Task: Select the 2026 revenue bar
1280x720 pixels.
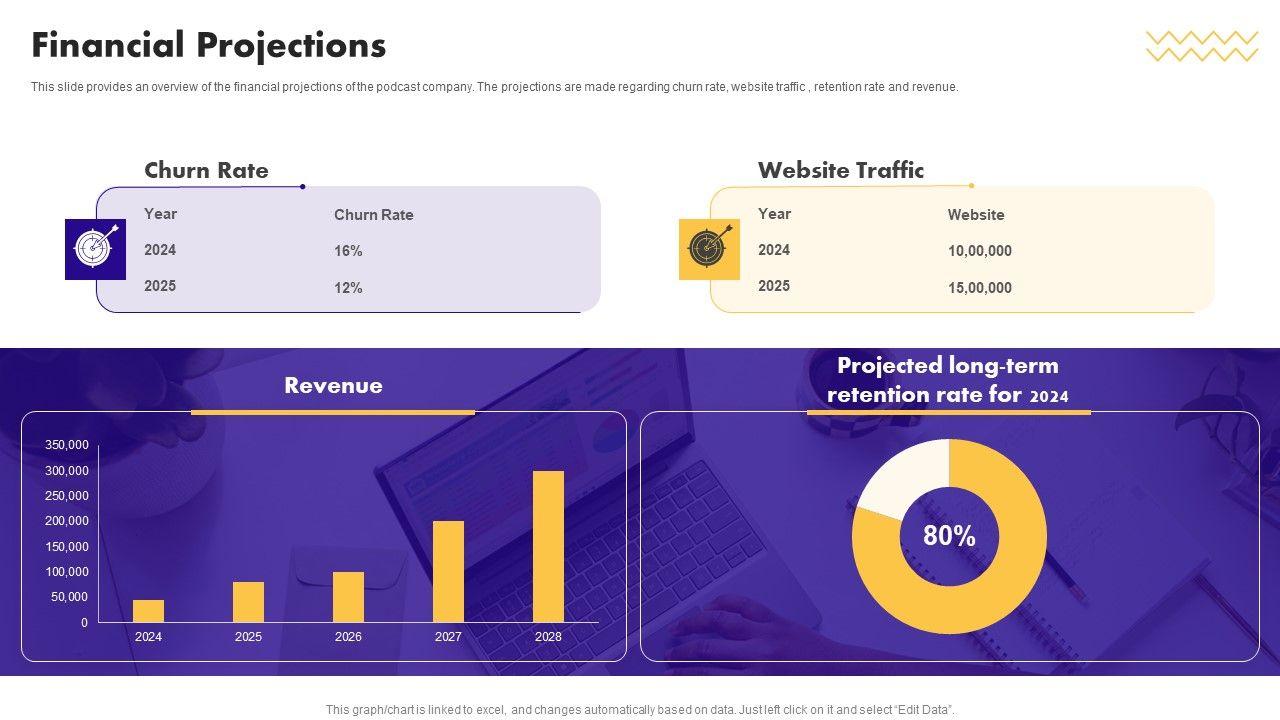Action: click(348, 597)
